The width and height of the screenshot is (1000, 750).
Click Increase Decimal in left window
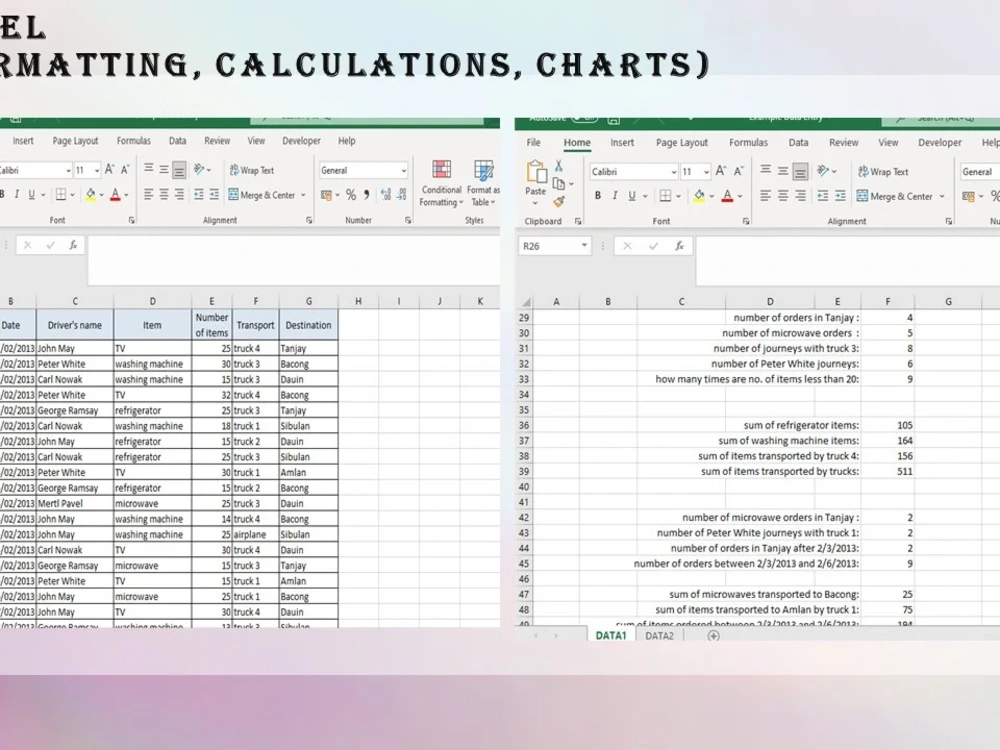click(386, 195)
